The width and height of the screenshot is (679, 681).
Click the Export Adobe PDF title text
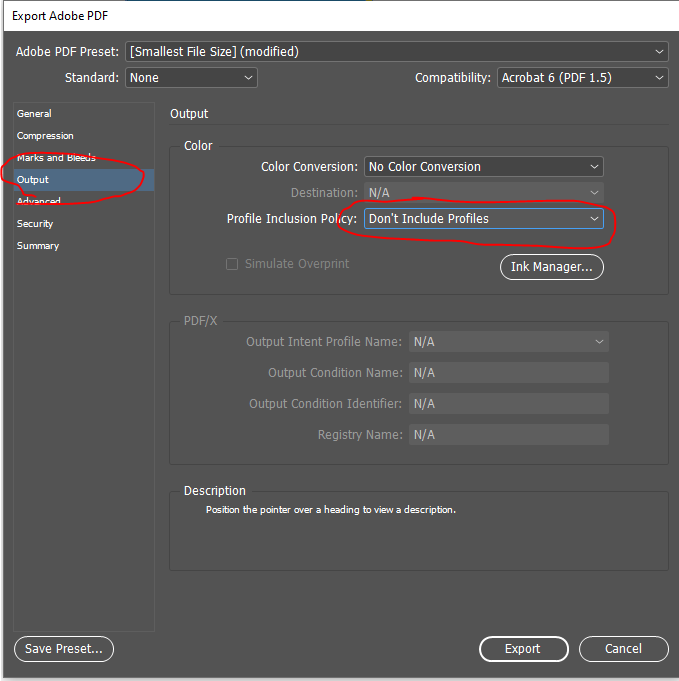click(x=60, y=16)
